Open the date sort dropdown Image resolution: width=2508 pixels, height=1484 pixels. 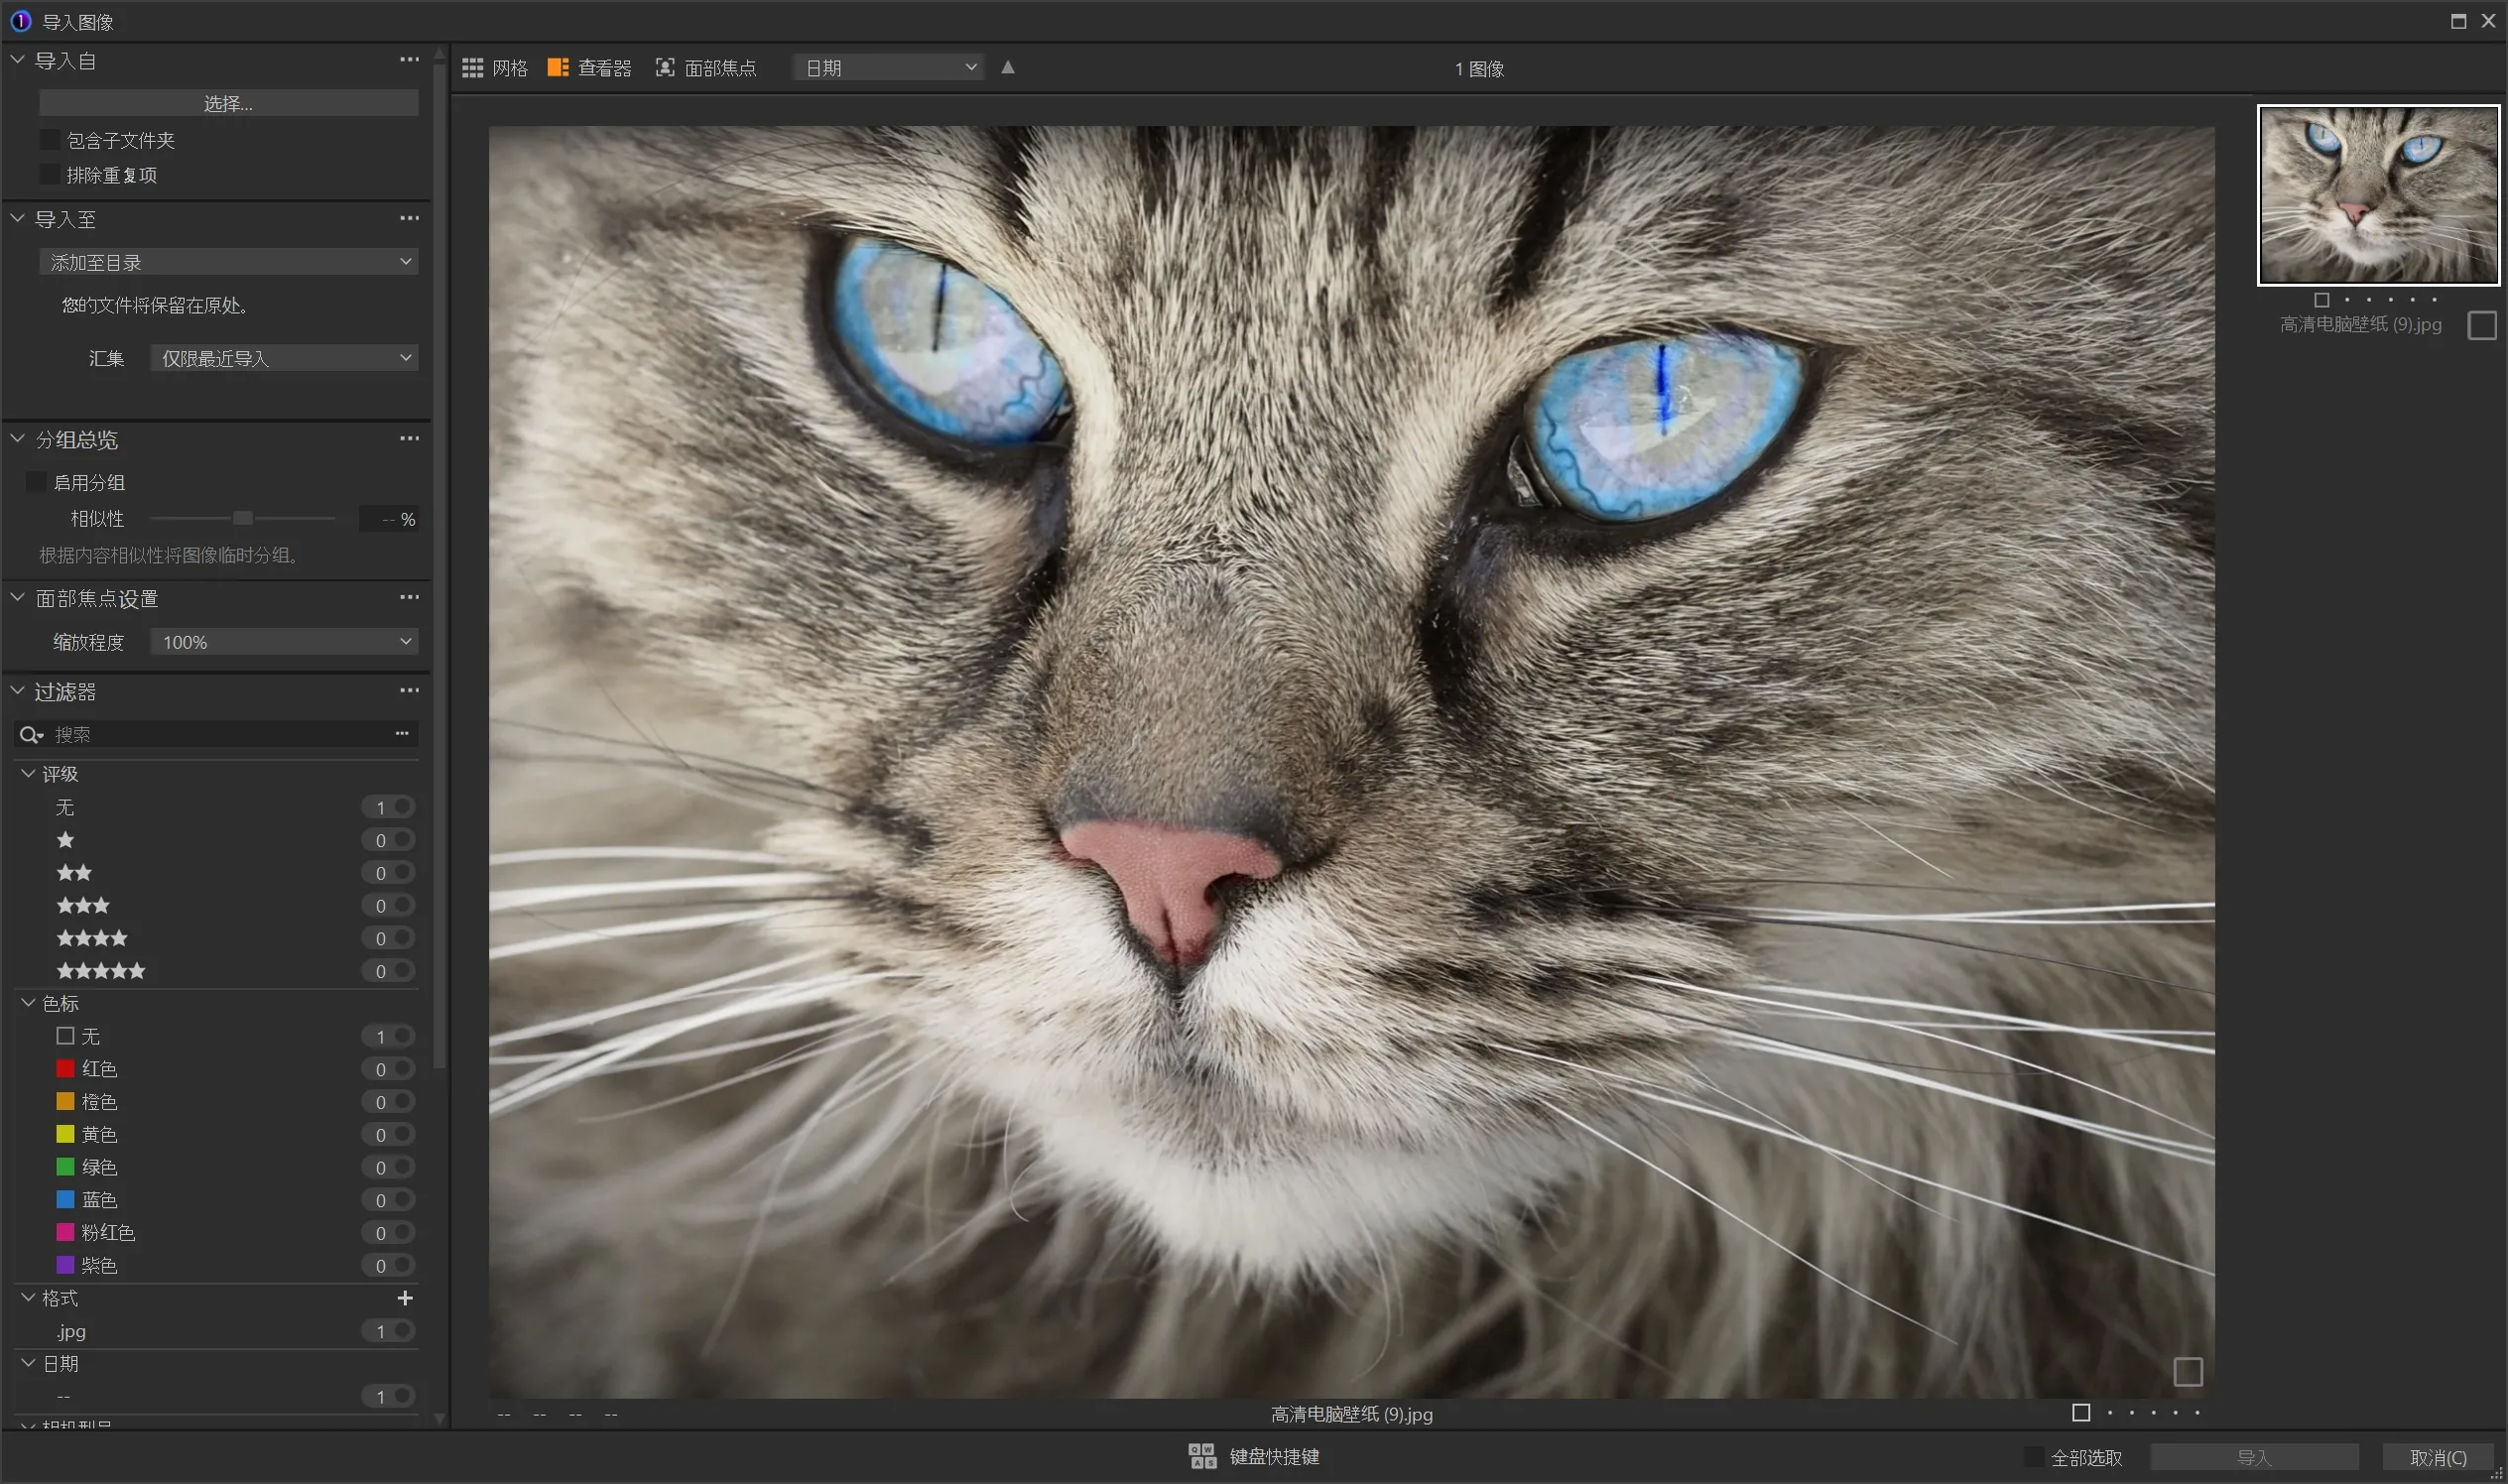pyautogui.click(x=888, y=68)
